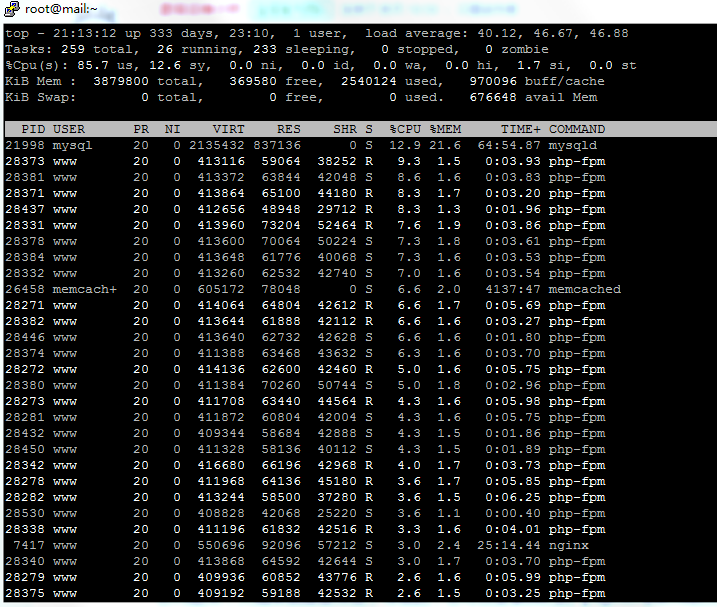Click the memcached command name
Viewport: 717px width, 607px height.
pos(584,290)
